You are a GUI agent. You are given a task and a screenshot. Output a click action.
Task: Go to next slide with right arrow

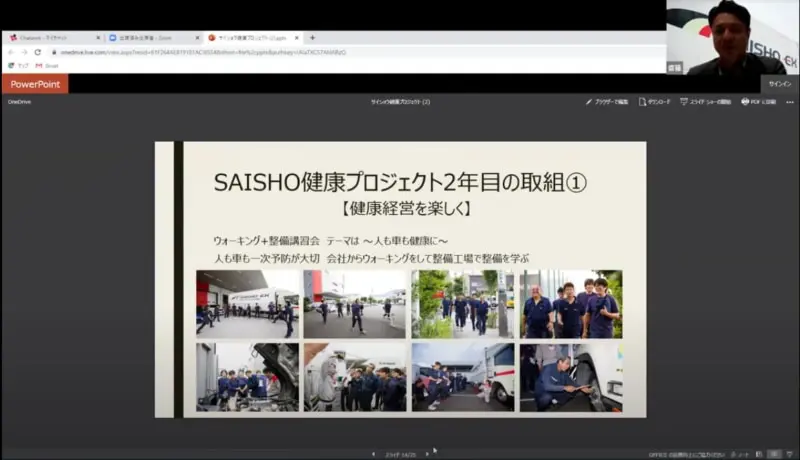pos(427,454)
